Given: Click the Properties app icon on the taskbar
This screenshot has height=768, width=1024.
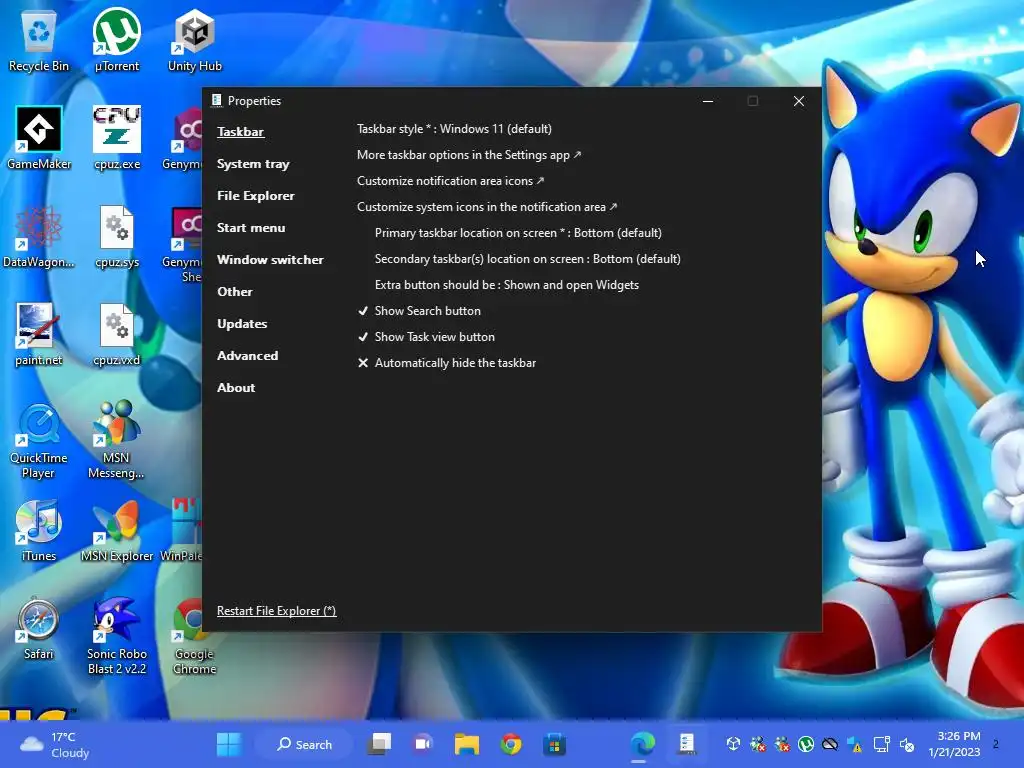Looking at the screenshot, I should (x=686, y=744).
